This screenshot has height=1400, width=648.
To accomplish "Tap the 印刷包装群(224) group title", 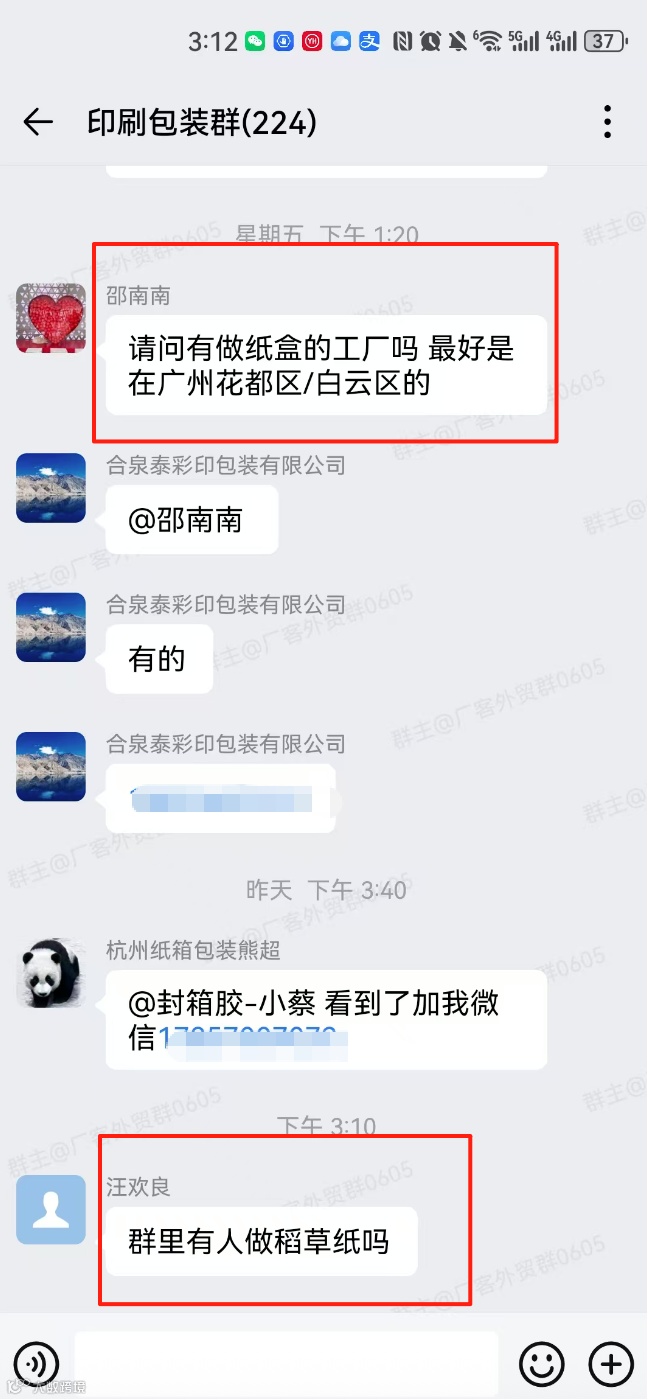I will pos(202,122).
